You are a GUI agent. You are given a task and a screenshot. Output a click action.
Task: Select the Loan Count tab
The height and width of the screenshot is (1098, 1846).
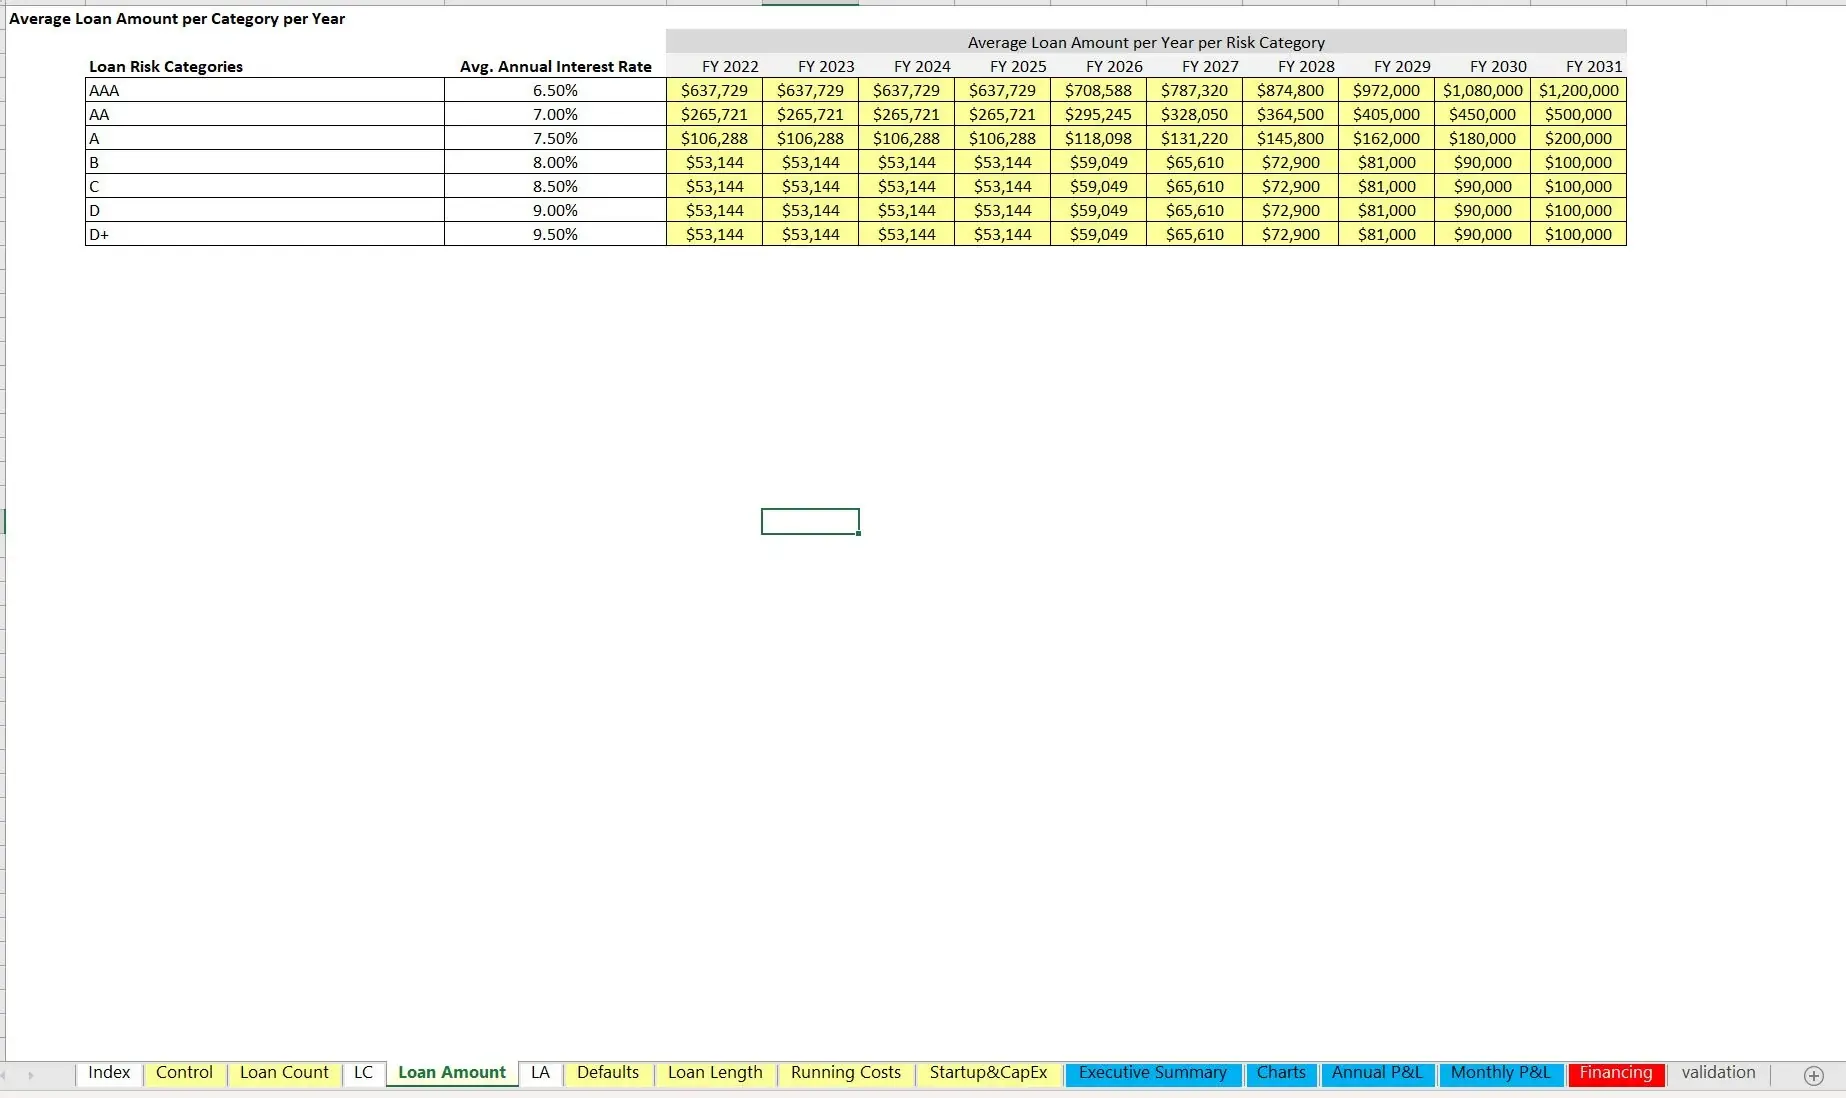(x=284, y=1073)
